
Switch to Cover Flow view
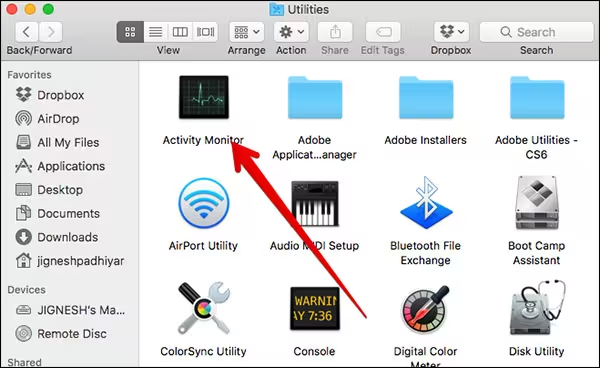click(x=205, y=32)
